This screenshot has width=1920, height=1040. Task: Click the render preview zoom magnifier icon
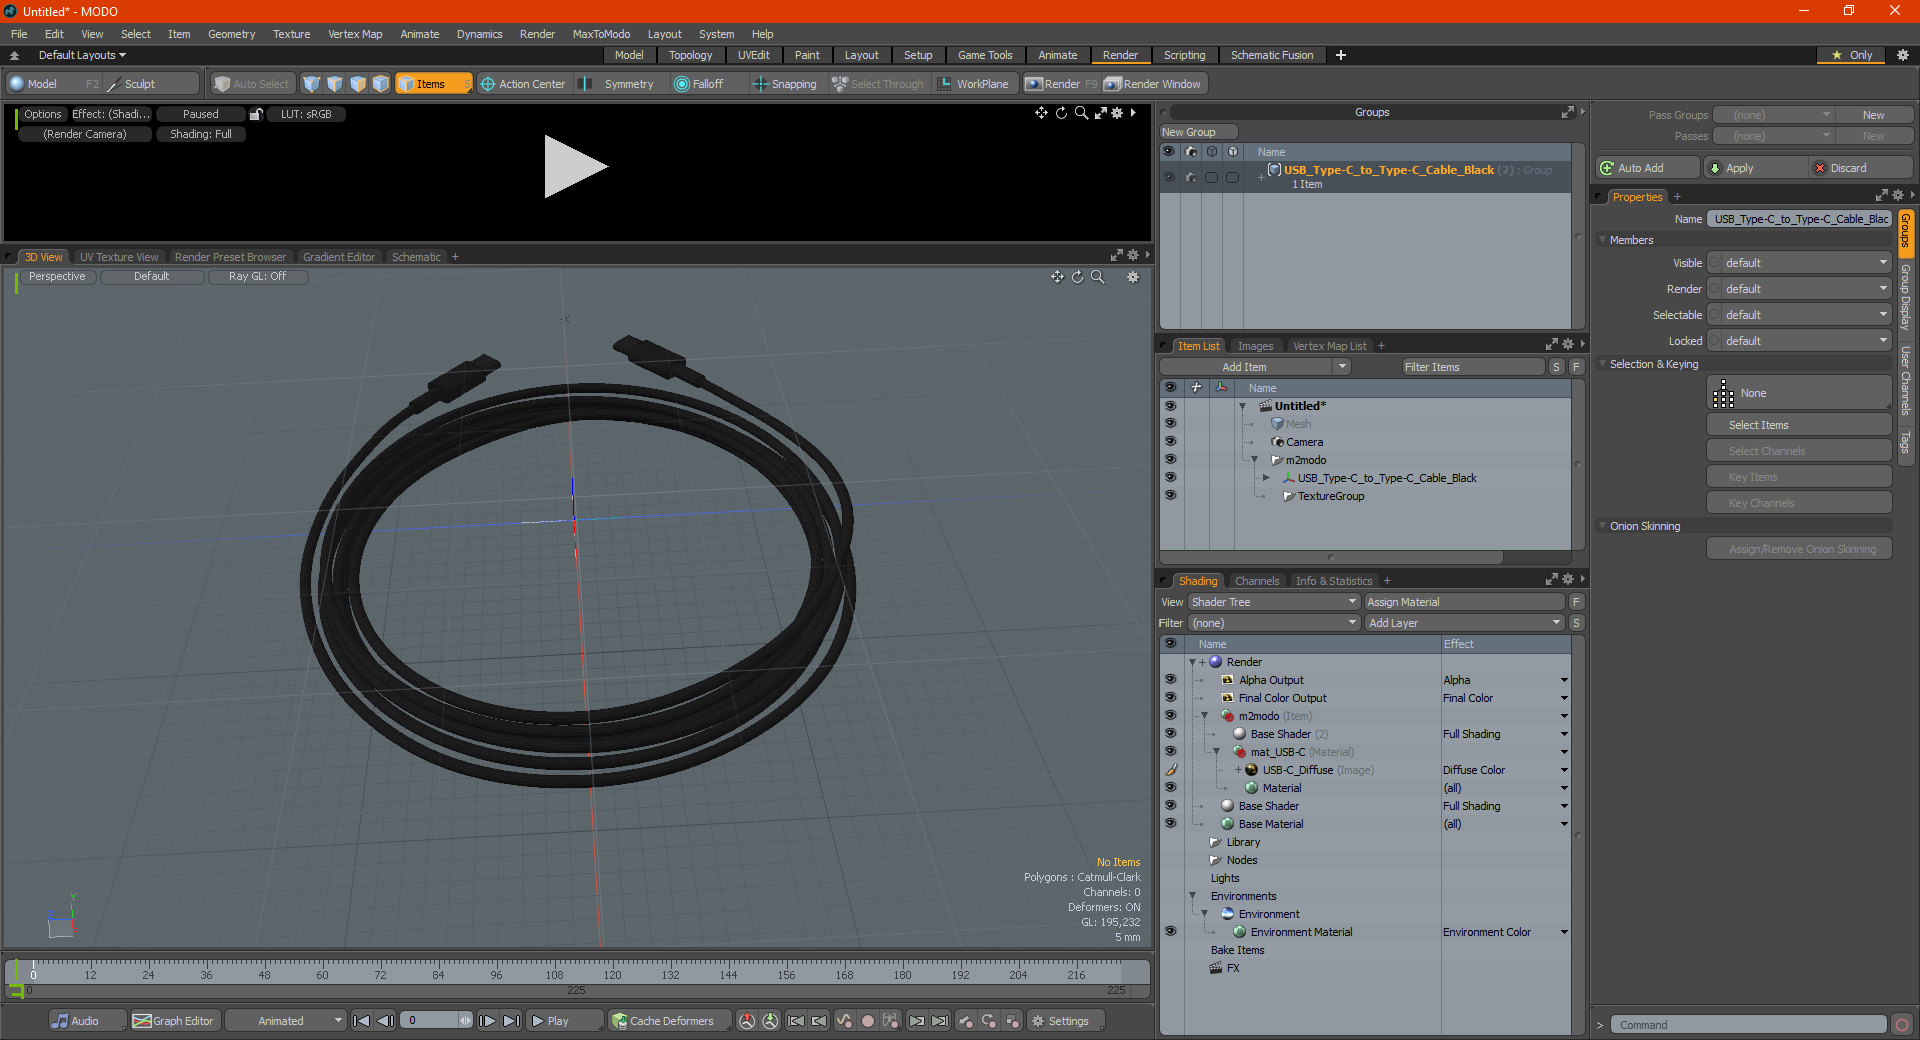(1081, 113)
